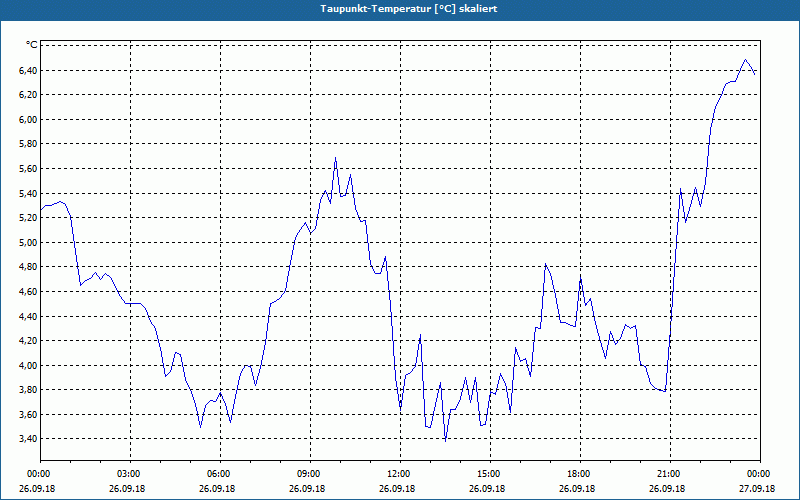This screenshot has height=500, width=800.
Task: Click the '26.09.18' date under '18:00'
Action: point(577,488)
